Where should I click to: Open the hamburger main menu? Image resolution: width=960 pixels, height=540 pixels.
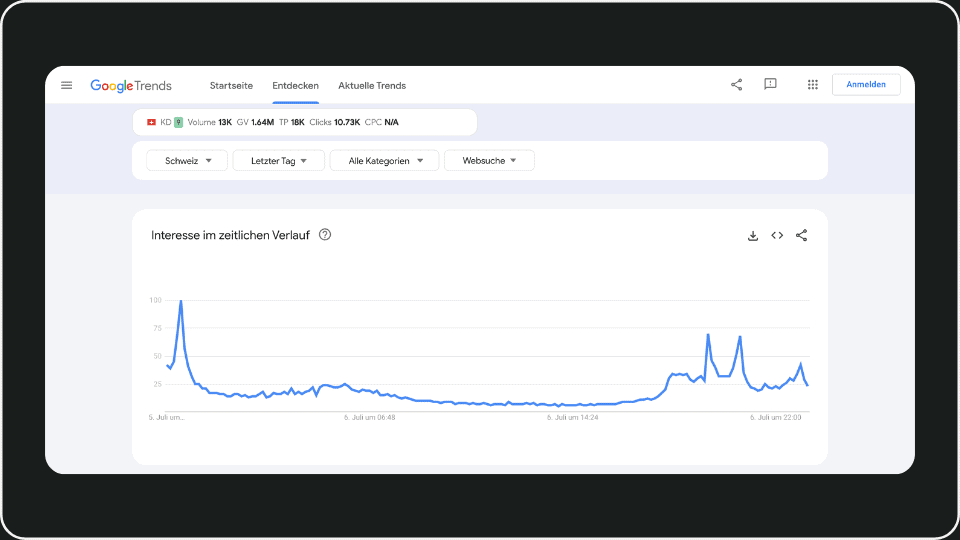66,85
